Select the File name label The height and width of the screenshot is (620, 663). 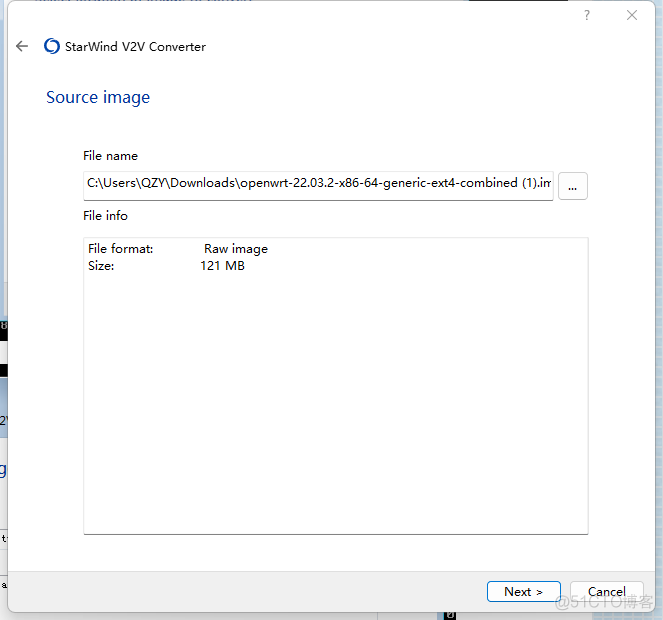pos(110,156)
